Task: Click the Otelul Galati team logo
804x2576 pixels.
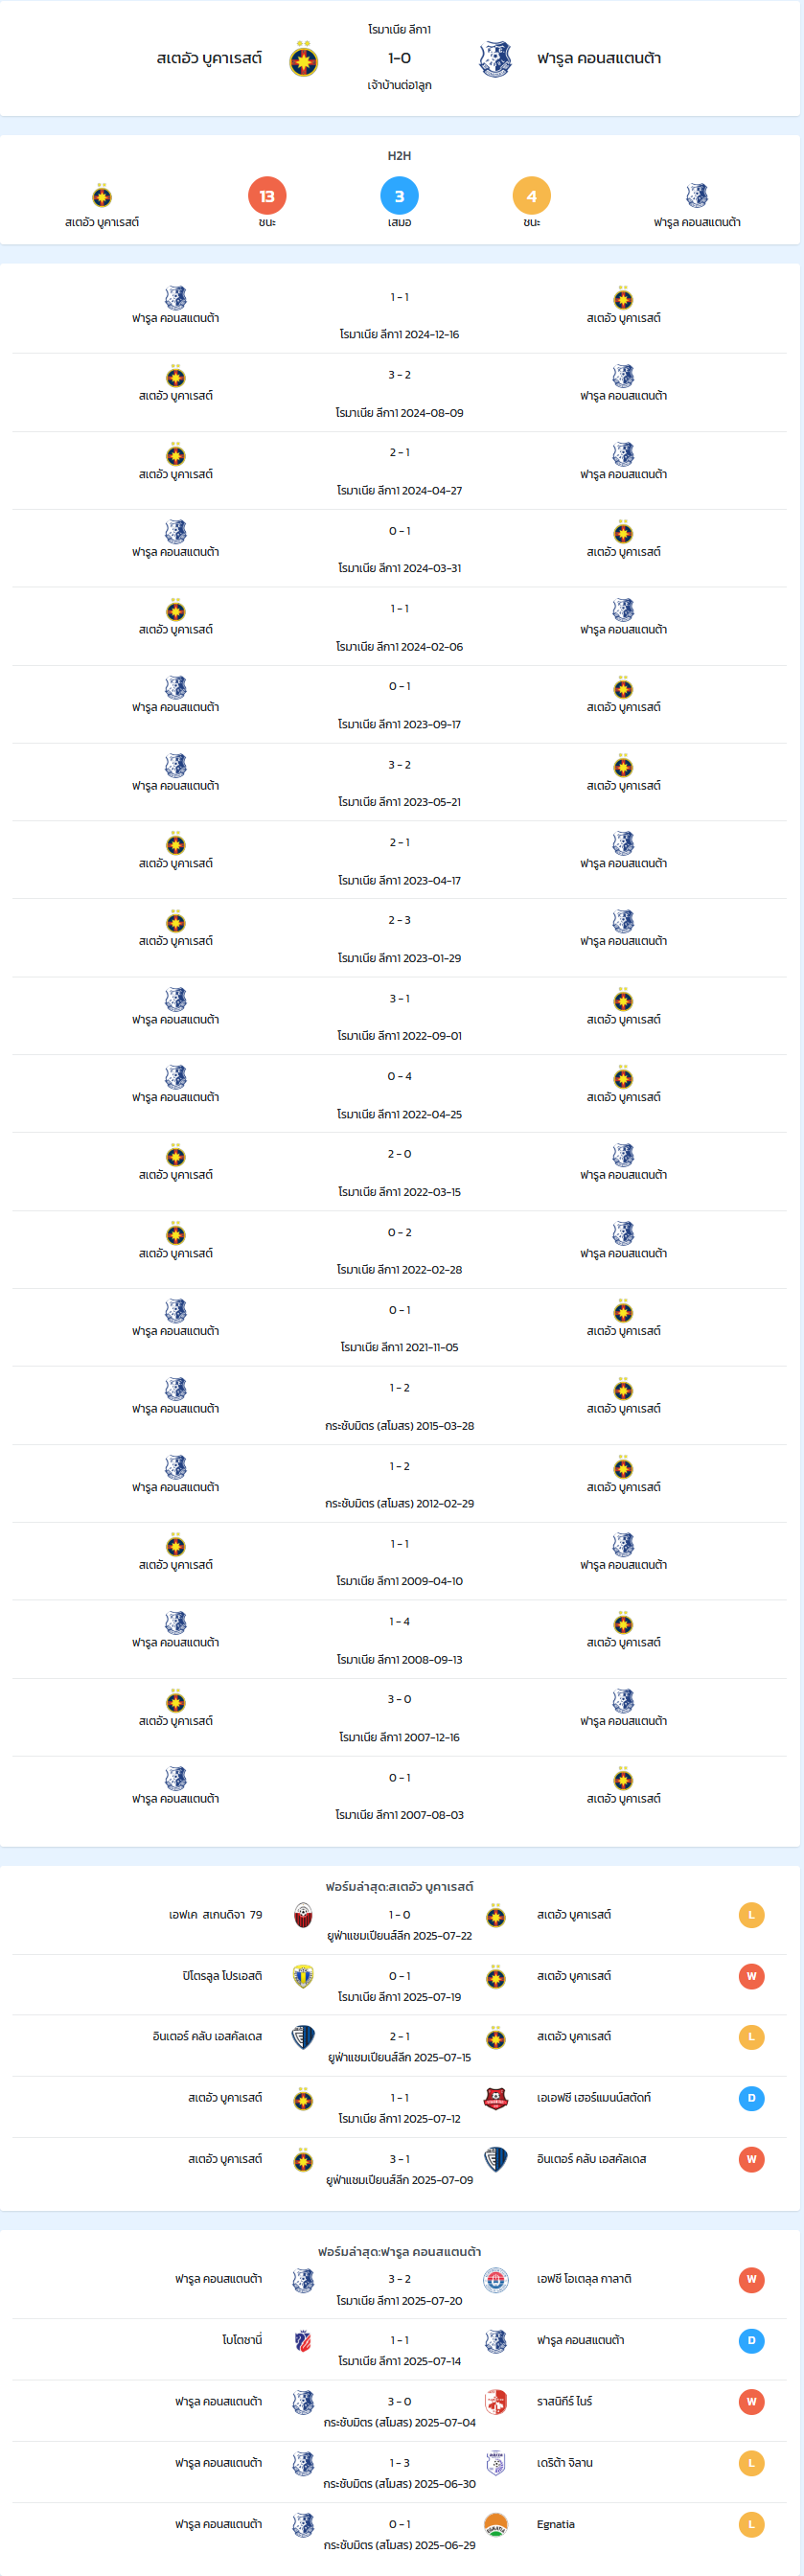Action: coord(495,2279)
